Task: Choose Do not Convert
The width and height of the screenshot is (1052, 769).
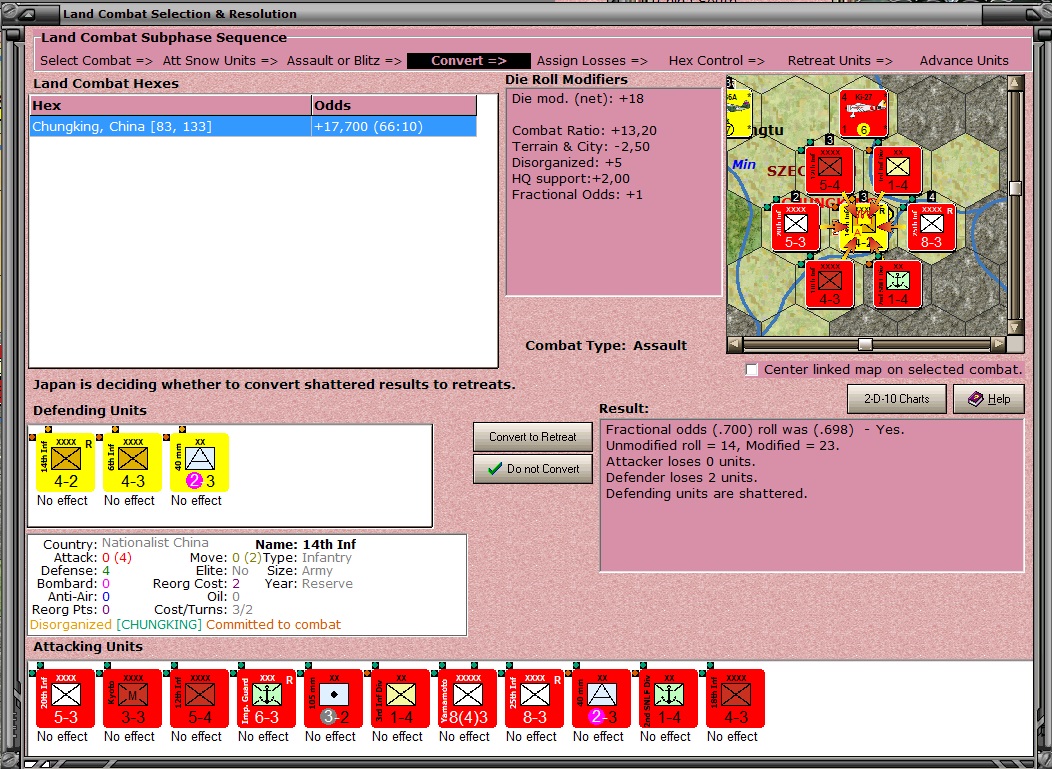Action: click(533, 469)
